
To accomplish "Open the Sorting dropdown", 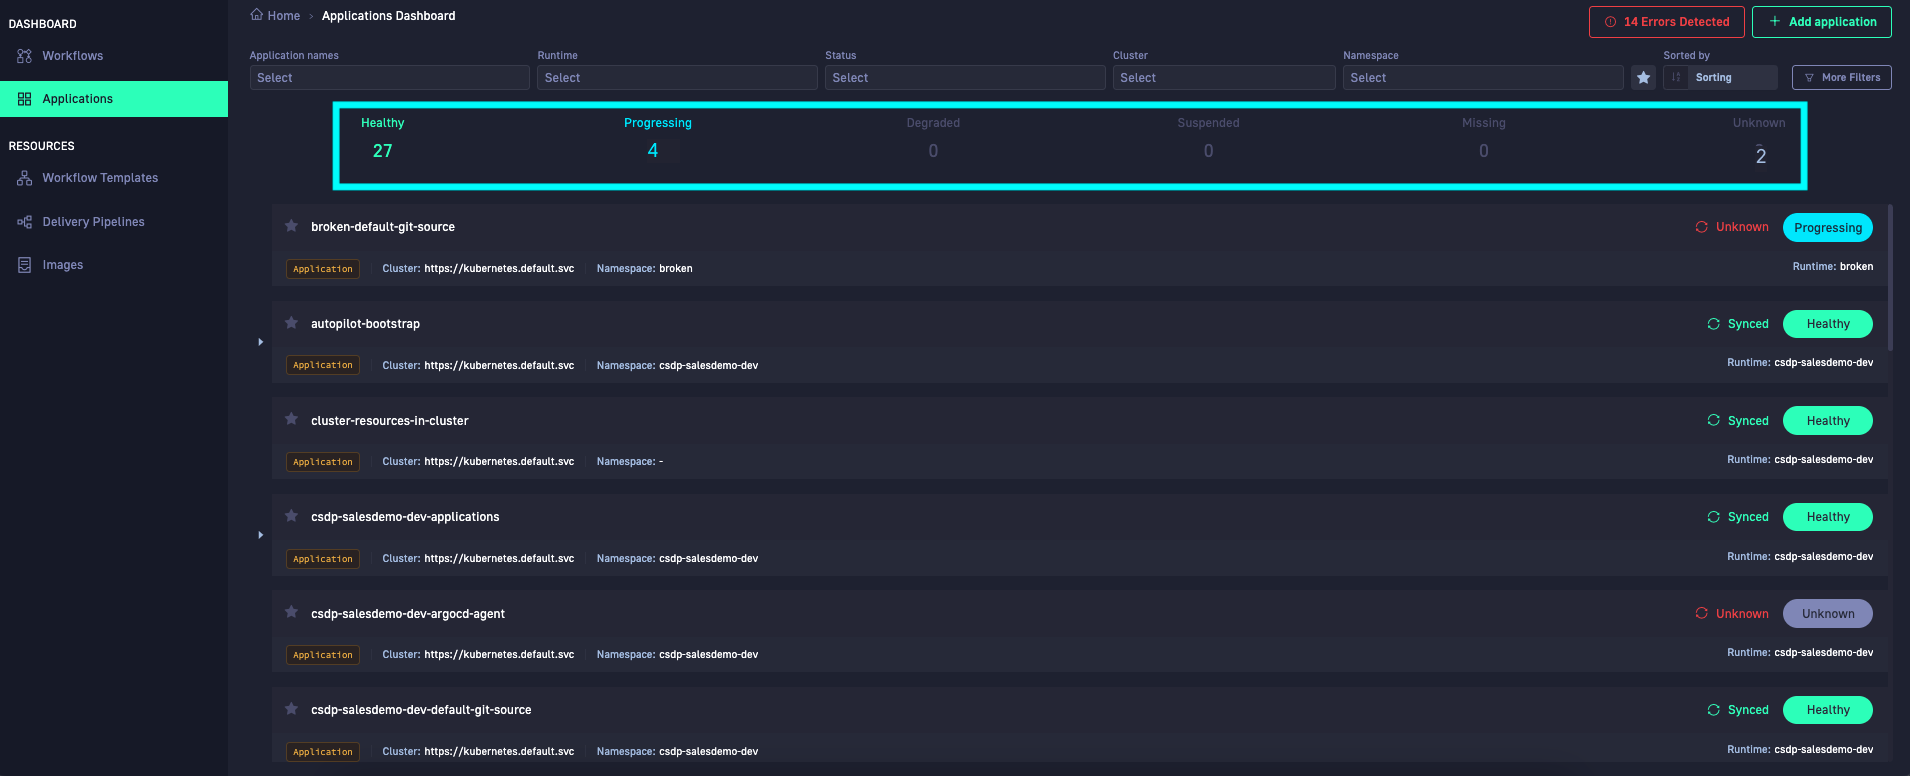I will pyautogui.click(x=1733, y=78).
